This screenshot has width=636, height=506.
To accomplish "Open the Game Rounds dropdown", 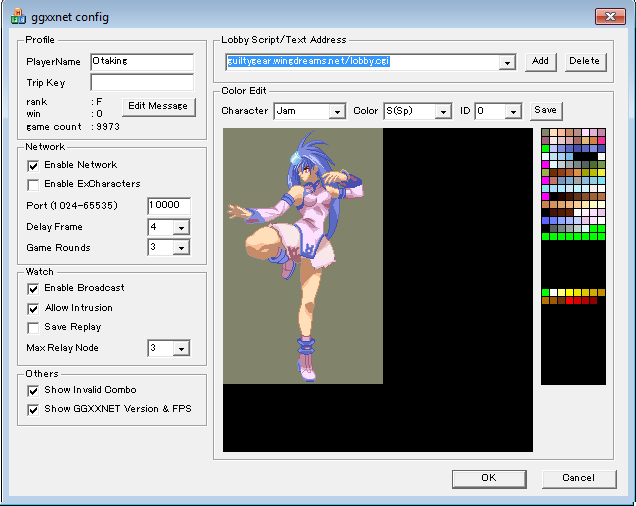I will 181,248.
